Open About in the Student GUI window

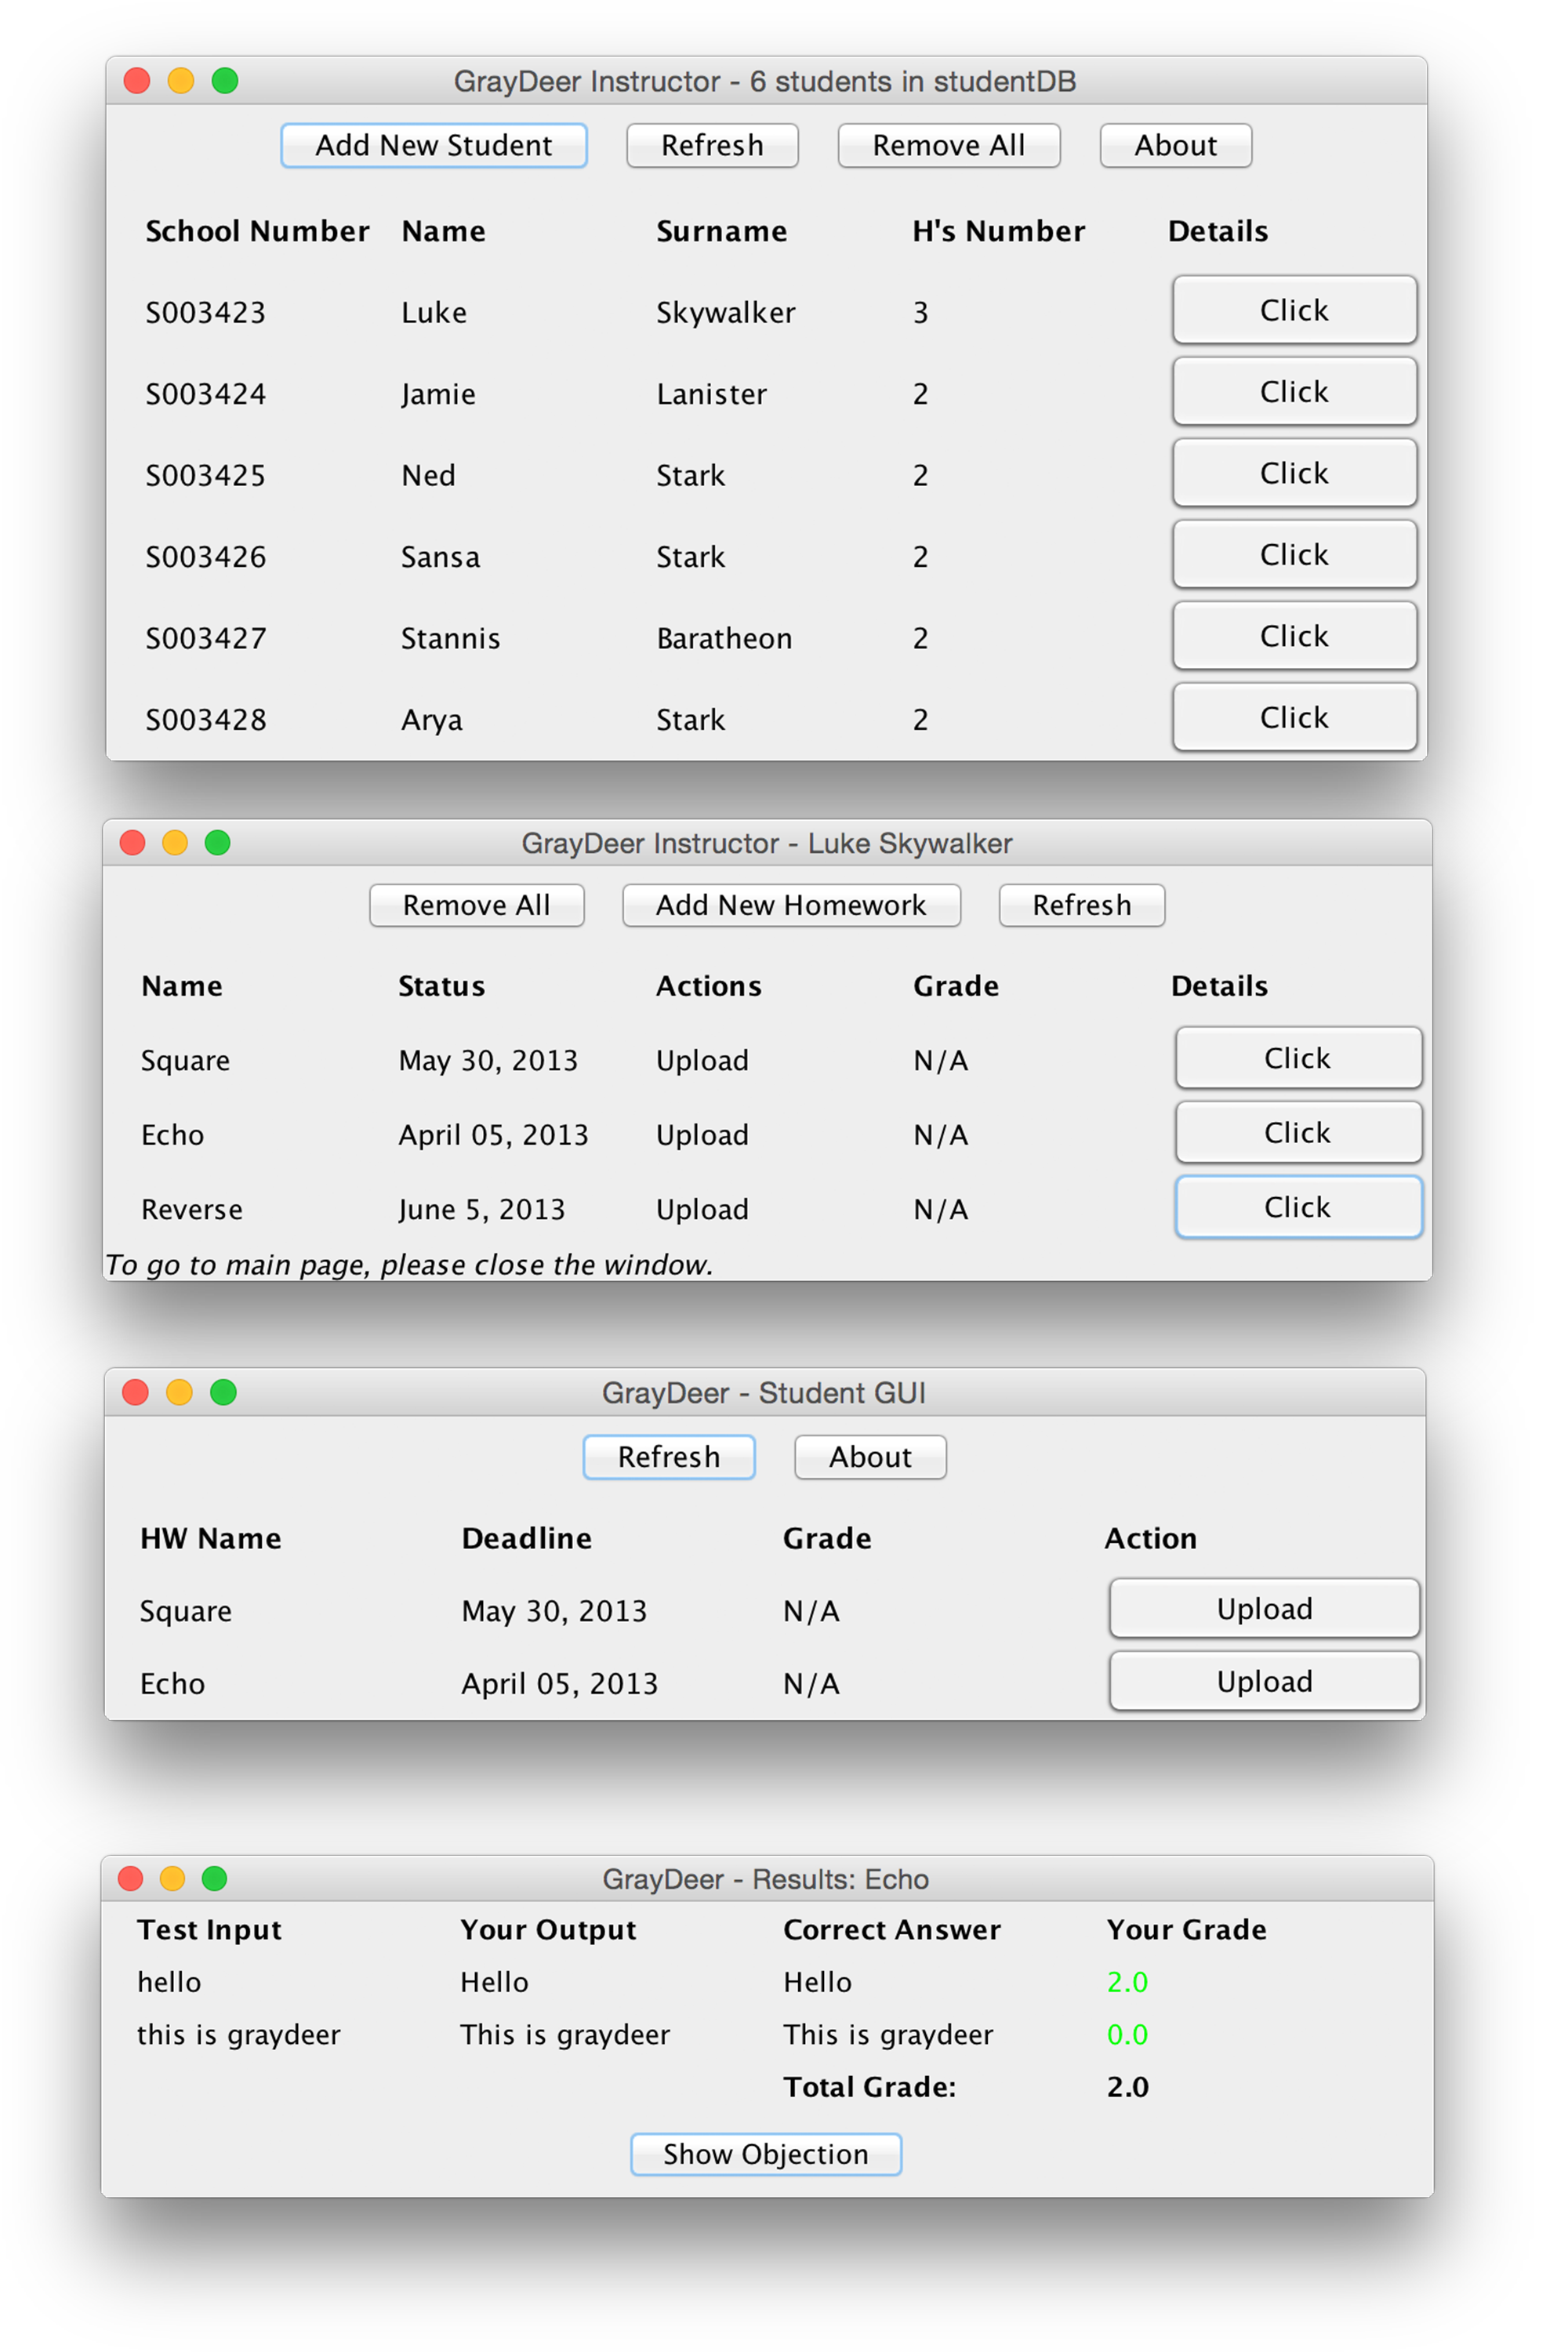point(869,1457)
